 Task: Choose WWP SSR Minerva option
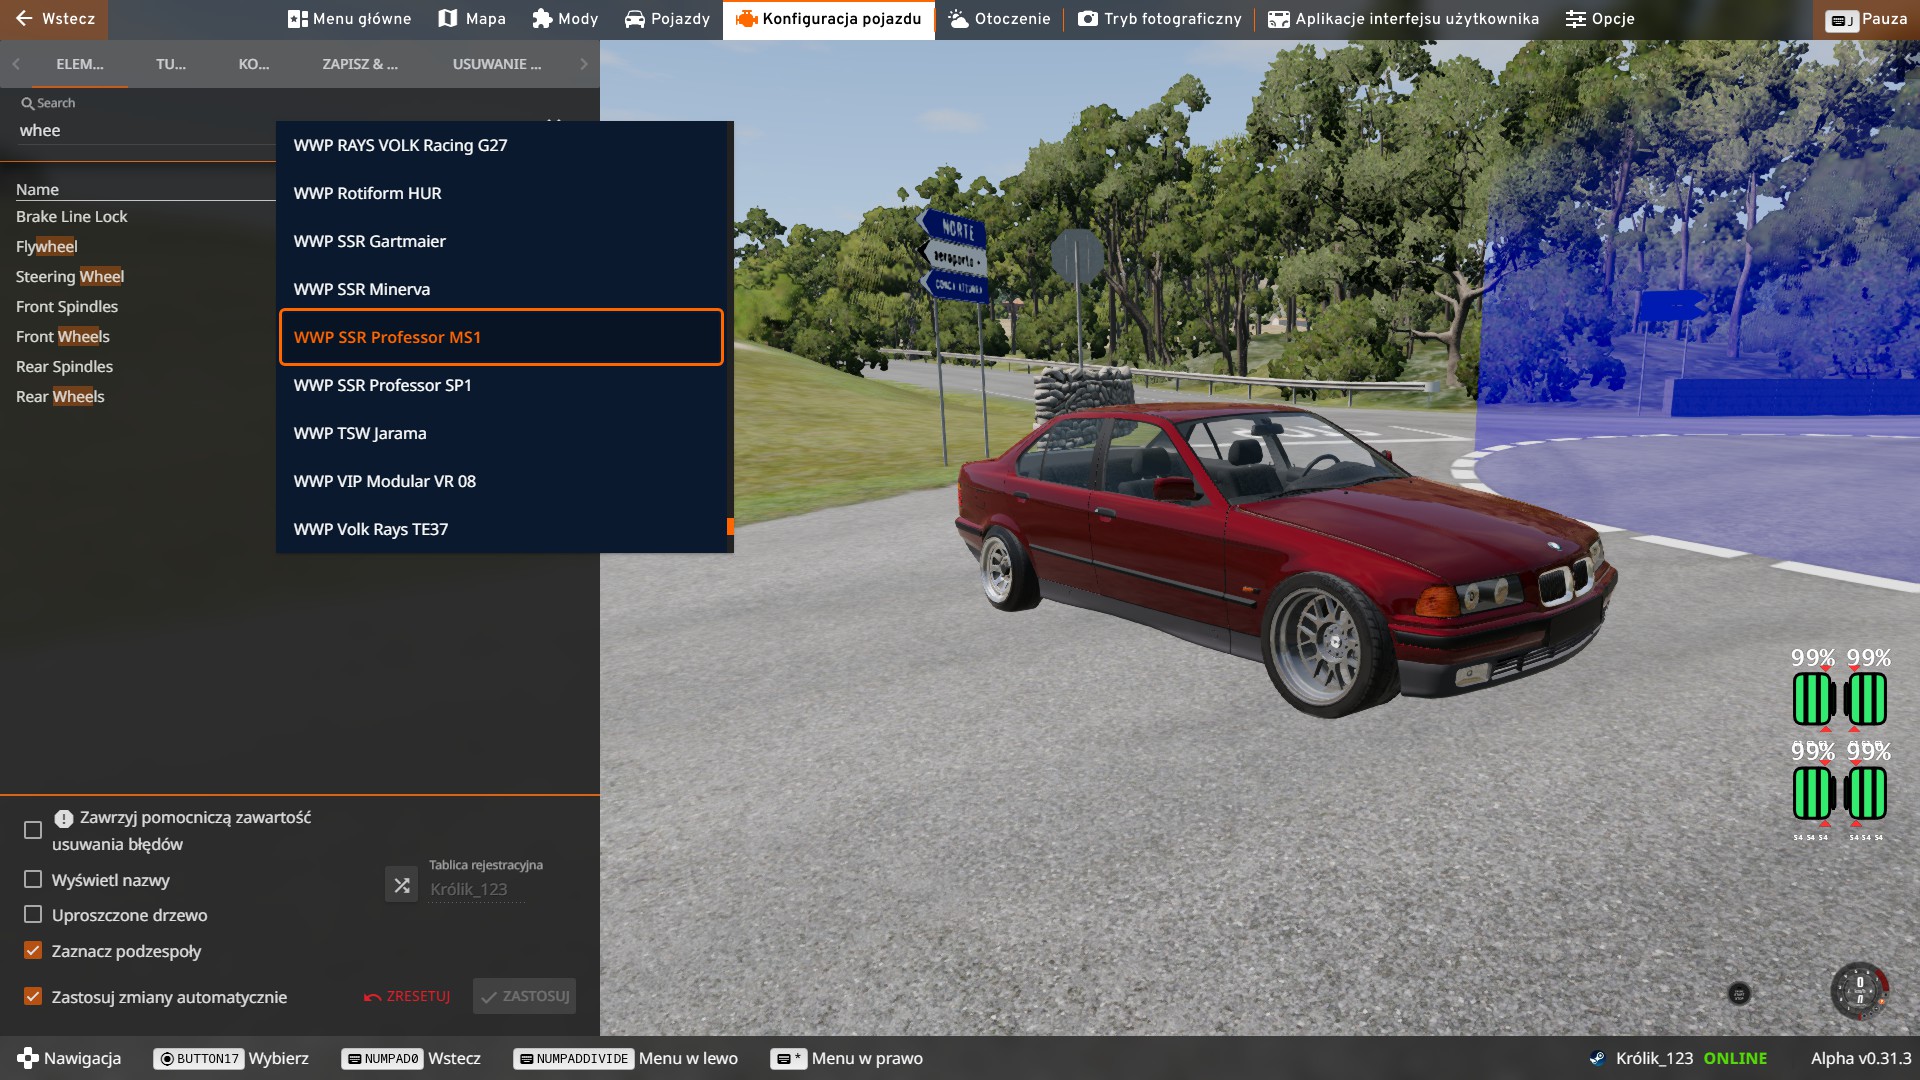coord(501,289)
